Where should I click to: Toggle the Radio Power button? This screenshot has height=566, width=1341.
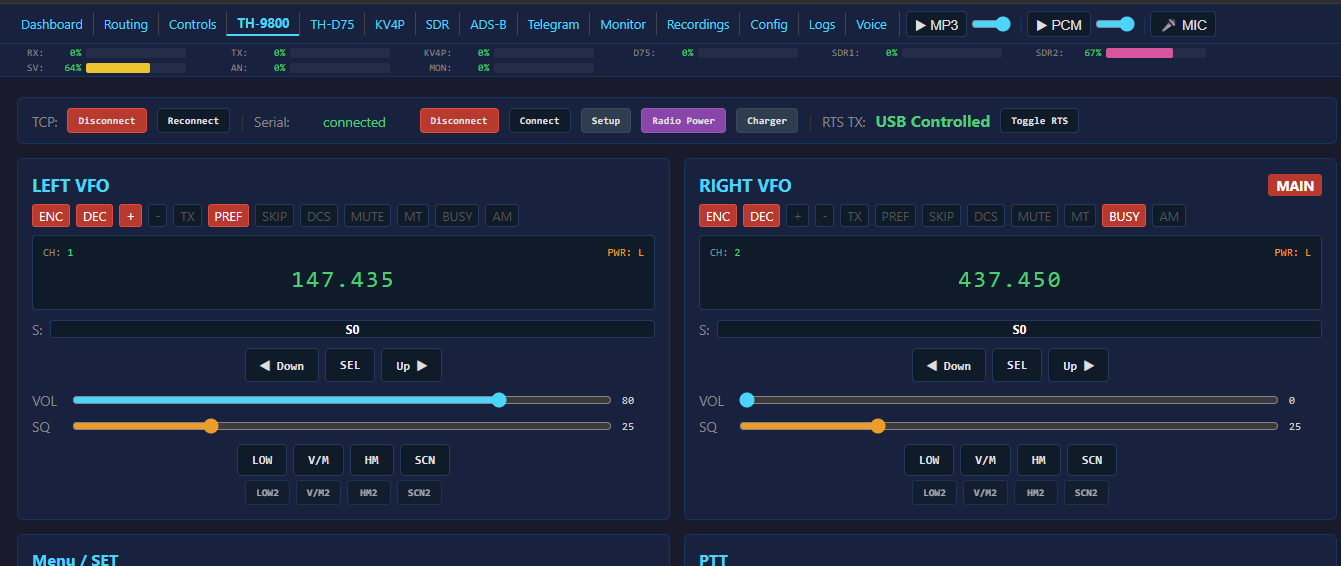pos(684,121)
